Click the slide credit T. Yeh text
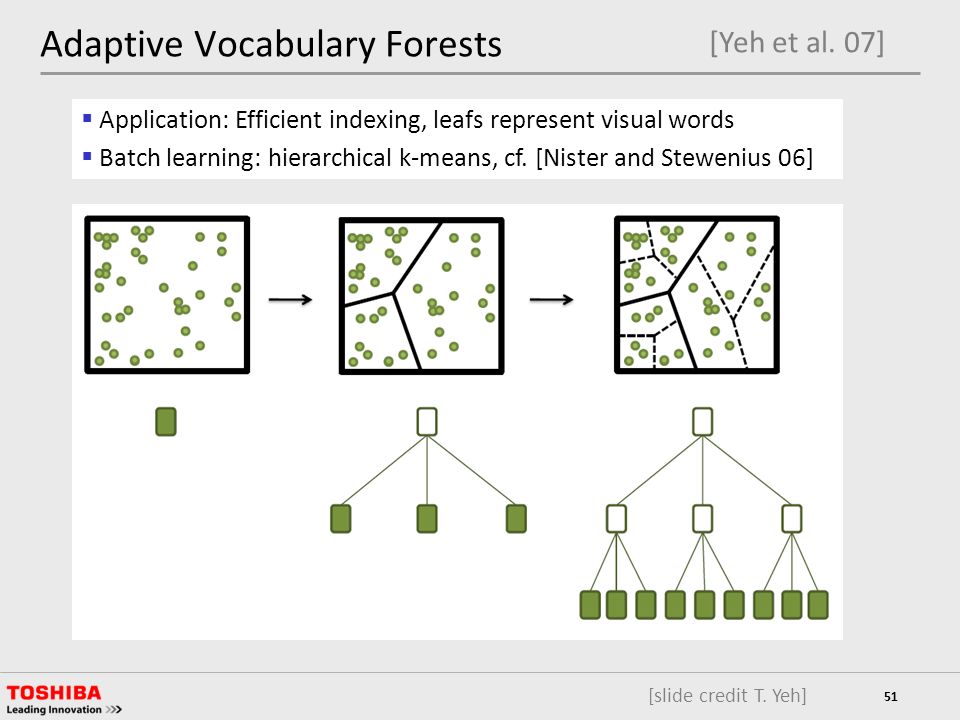The width and height of the screenshot is (960, 720). 727,696
